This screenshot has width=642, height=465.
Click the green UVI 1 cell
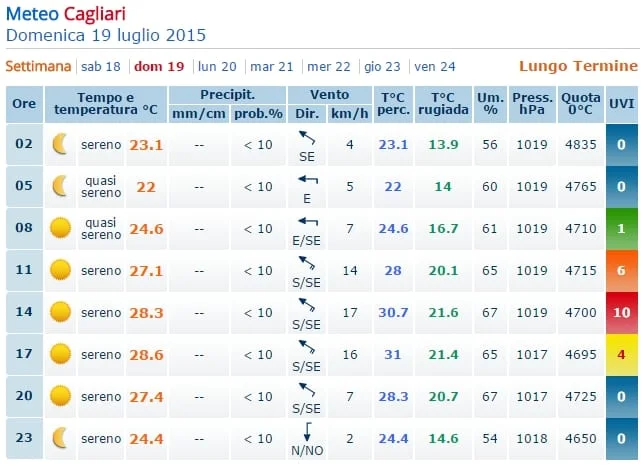pyautogui.click(x=621, y=229)
